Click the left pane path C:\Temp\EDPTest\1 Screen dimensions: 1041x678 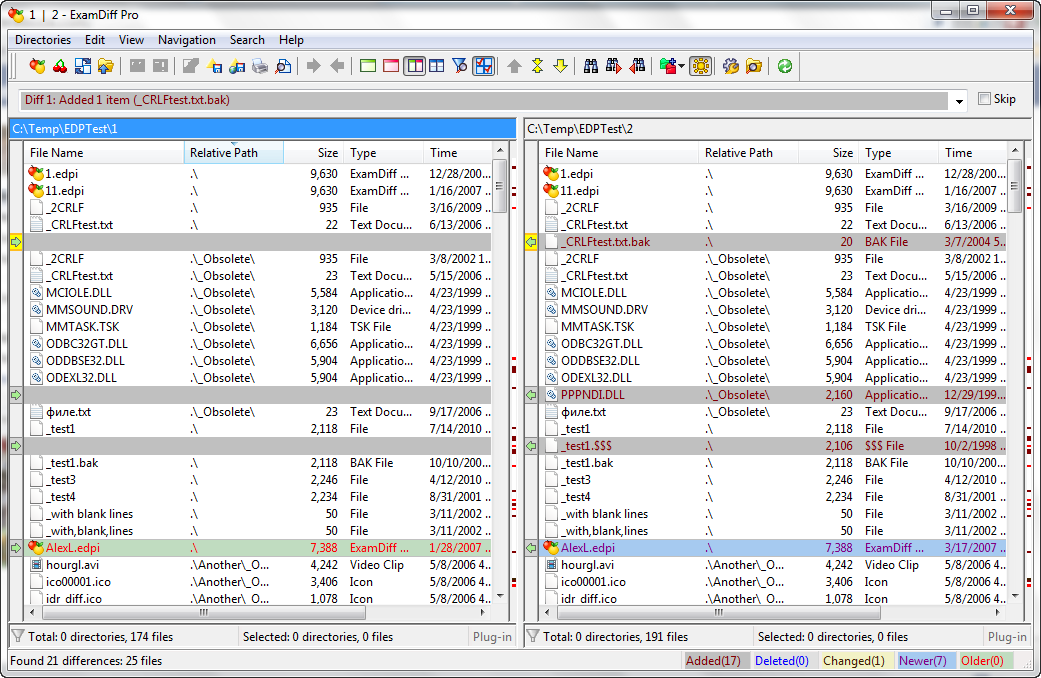(263, 129)
